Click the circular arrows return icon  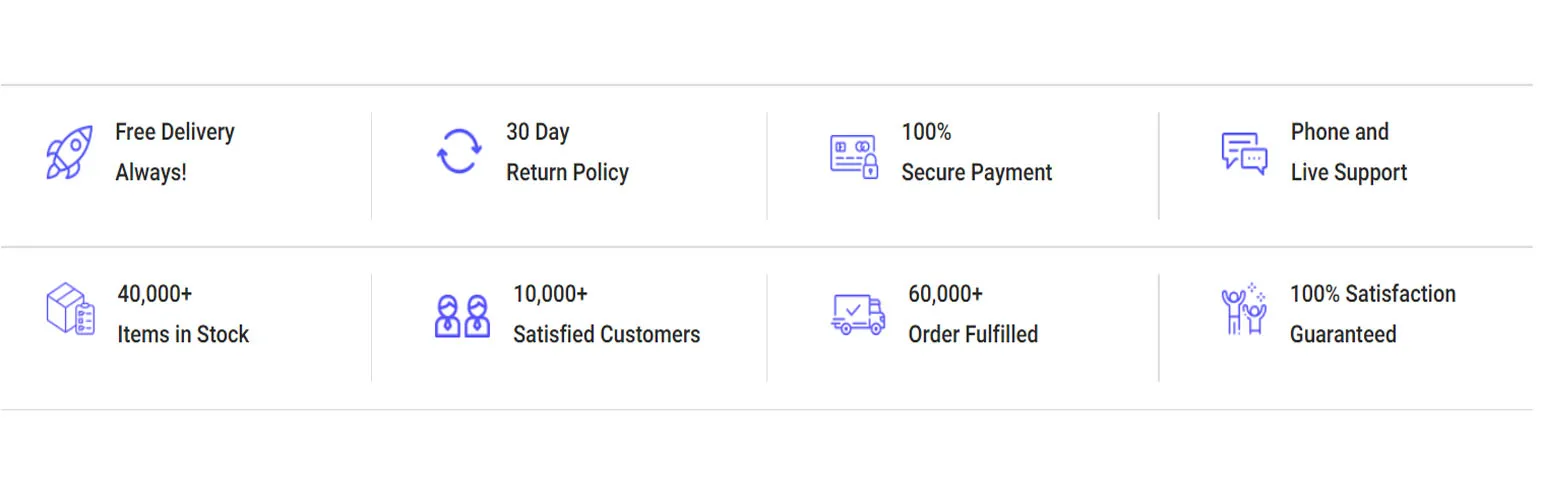coord(459,152)
